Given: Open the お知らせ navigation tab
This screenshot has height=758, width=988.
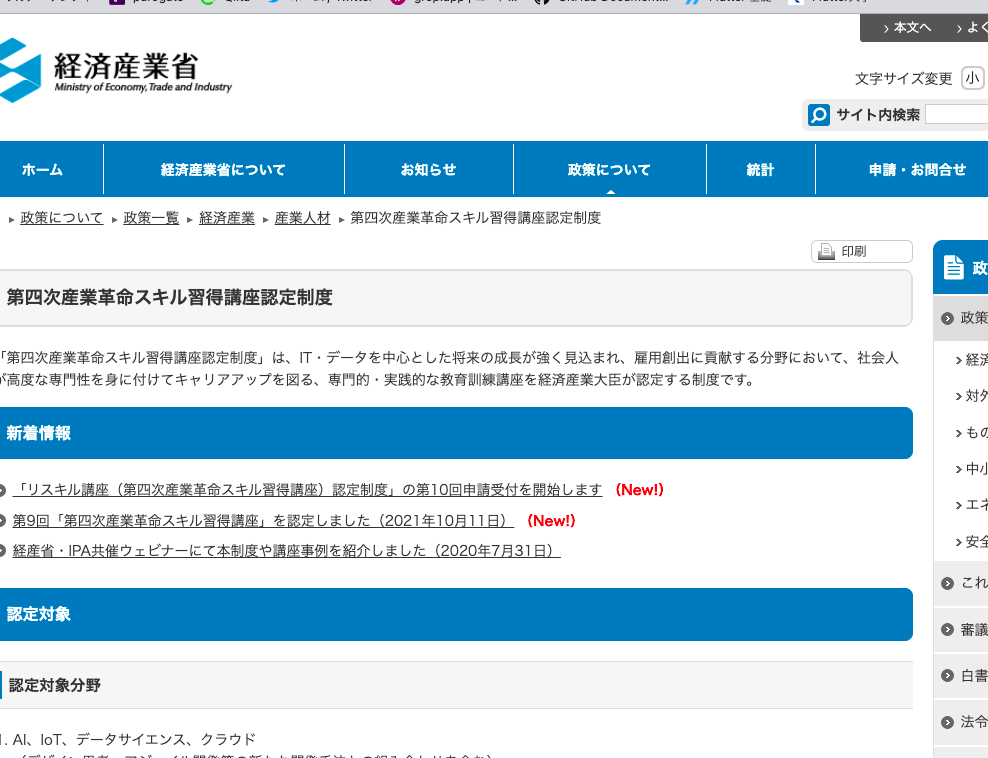Looking at the screenshot, I should [428, 169].
